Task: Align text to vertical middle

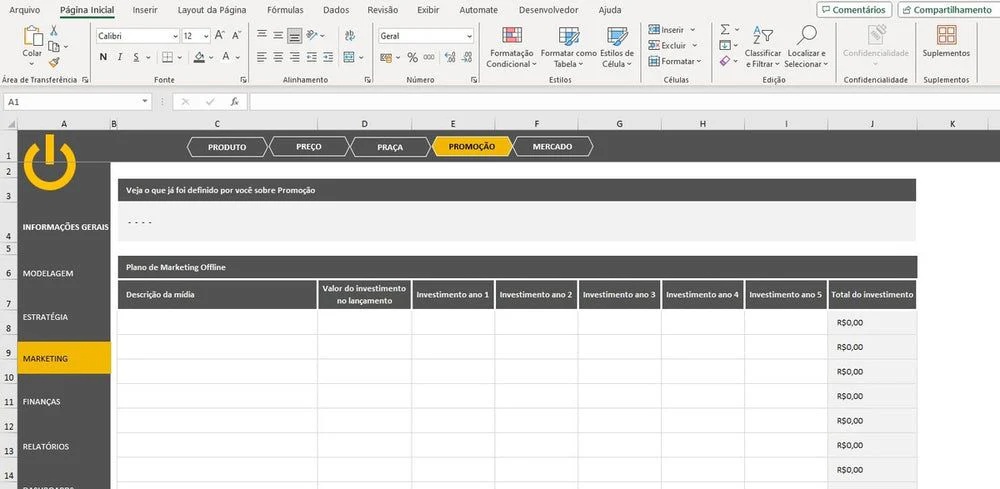Action: point(278,35)
